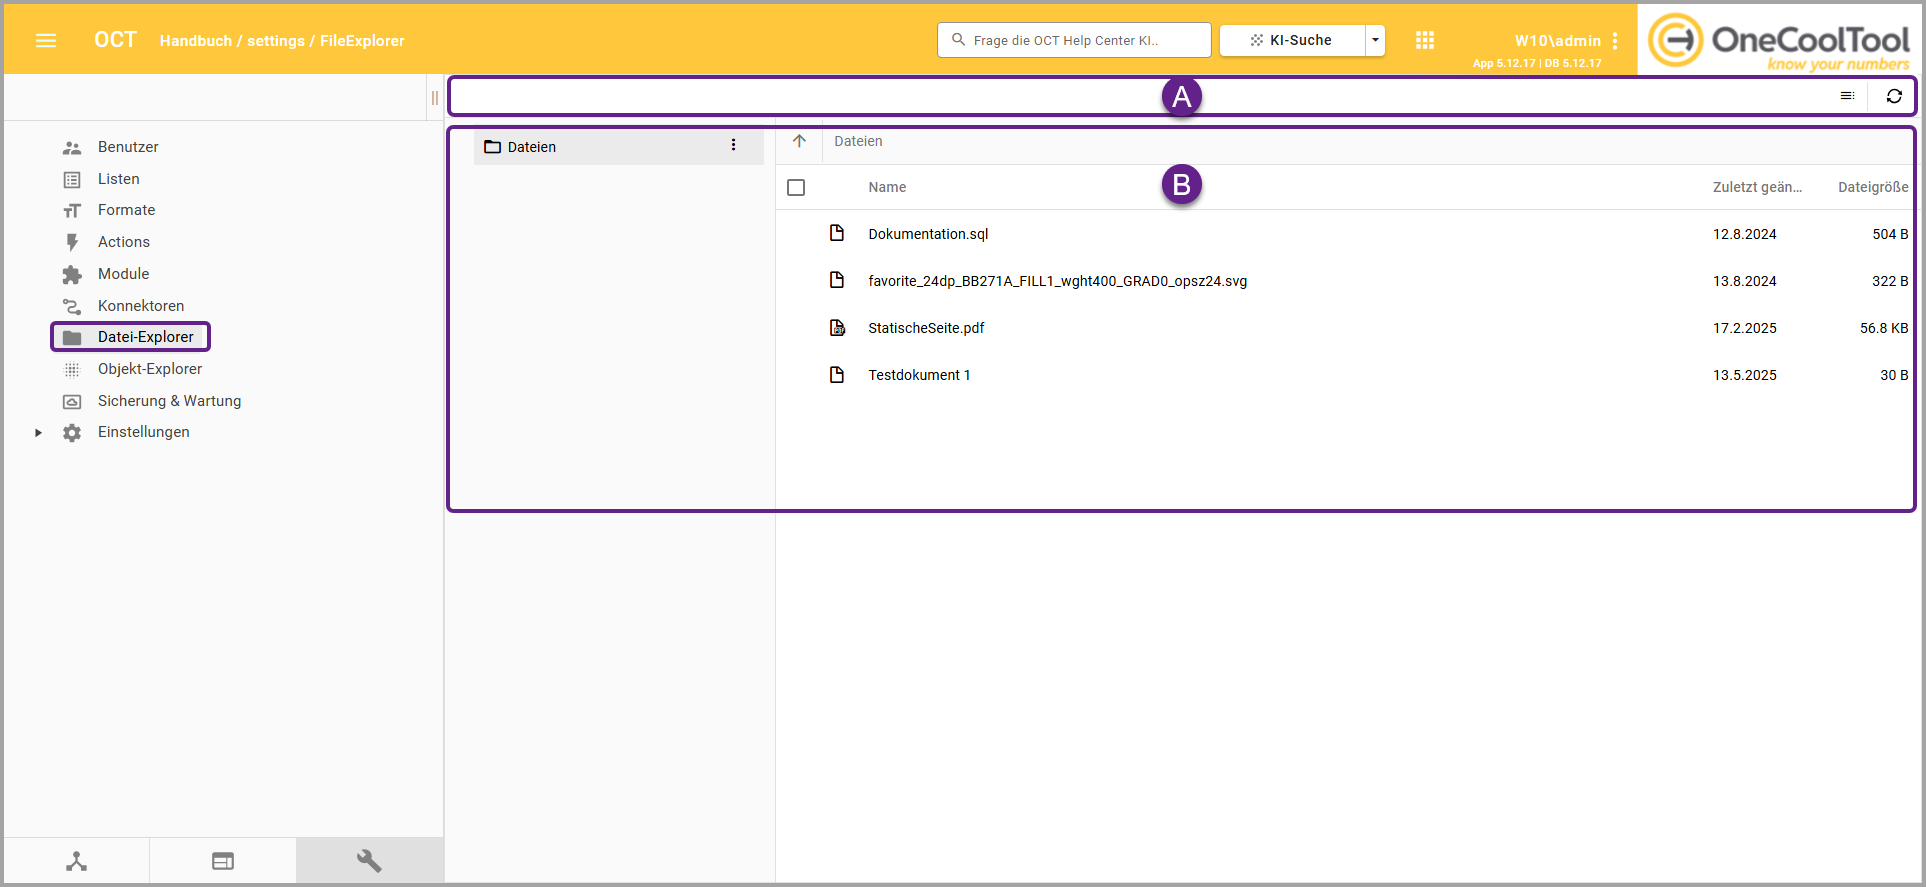Select the Dateien folder in tree
Screen dimensions: 1926x887
(x=532, y=147)
